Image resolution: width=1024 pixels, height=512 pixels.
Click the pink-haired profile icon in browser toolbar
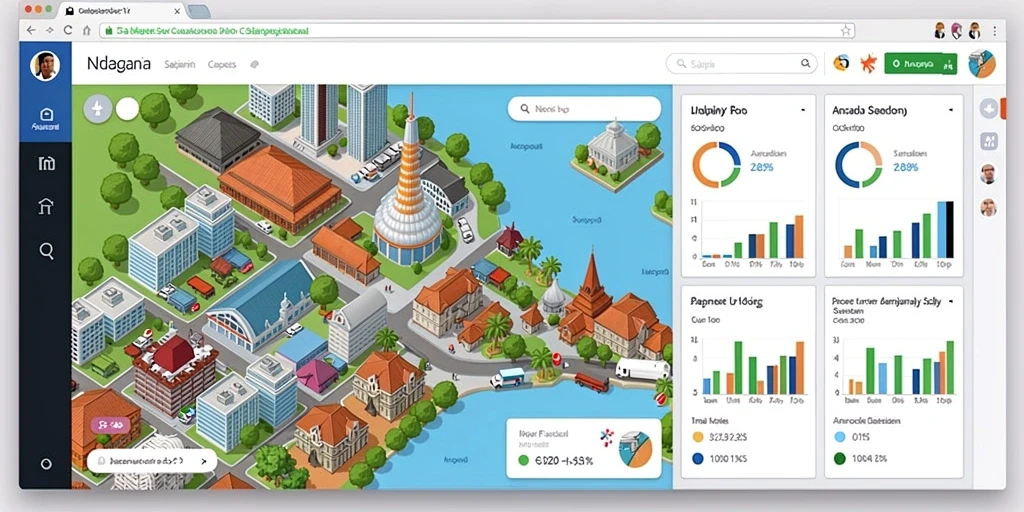point(957,30)
